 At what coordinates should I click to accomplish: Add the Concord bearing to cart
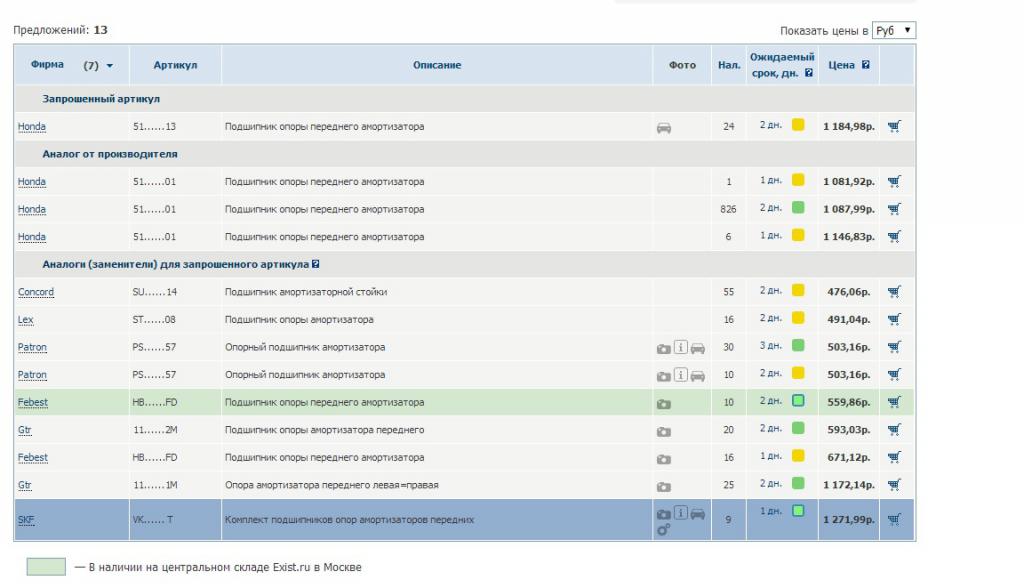click(x=893, y=292)
